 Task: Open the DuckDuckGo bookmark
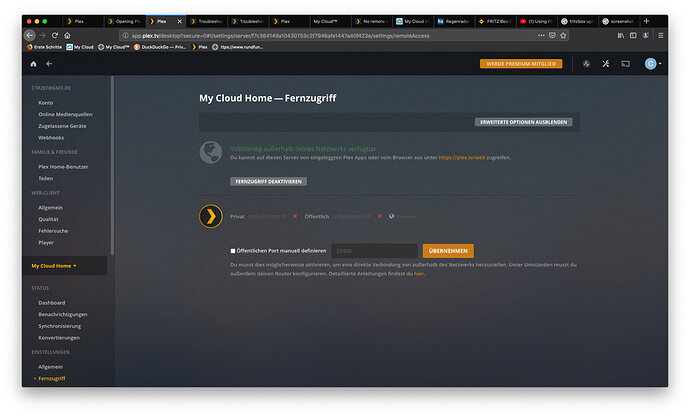pos(160,47)
